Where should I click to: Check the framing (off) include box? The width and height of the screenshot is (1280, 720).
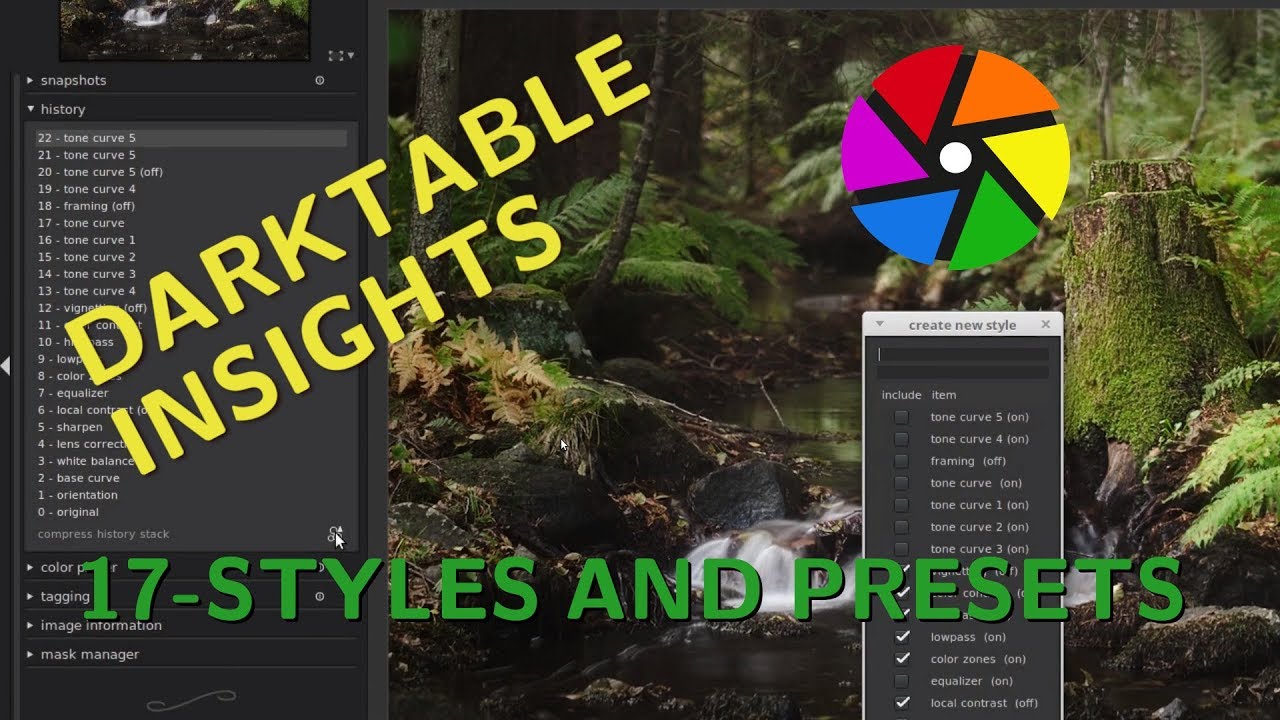coord(902,461)
